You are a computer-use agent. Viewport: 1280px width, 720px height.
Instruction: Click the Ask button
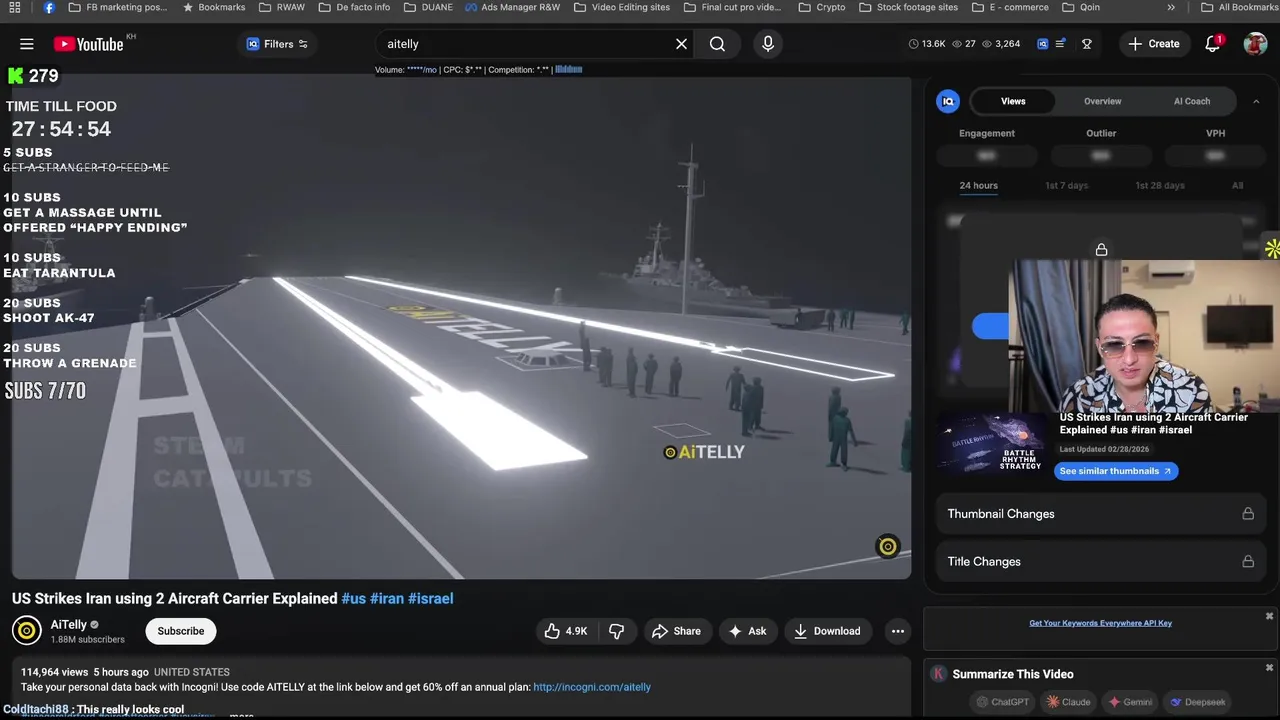click(x=747, y=631)
